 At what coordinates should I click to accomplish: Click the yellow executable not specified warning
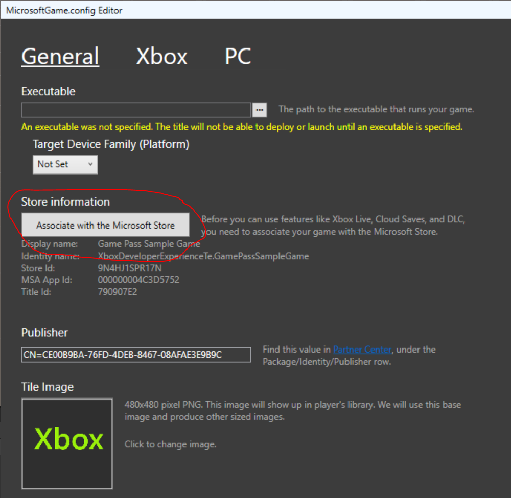coord(242,127)
